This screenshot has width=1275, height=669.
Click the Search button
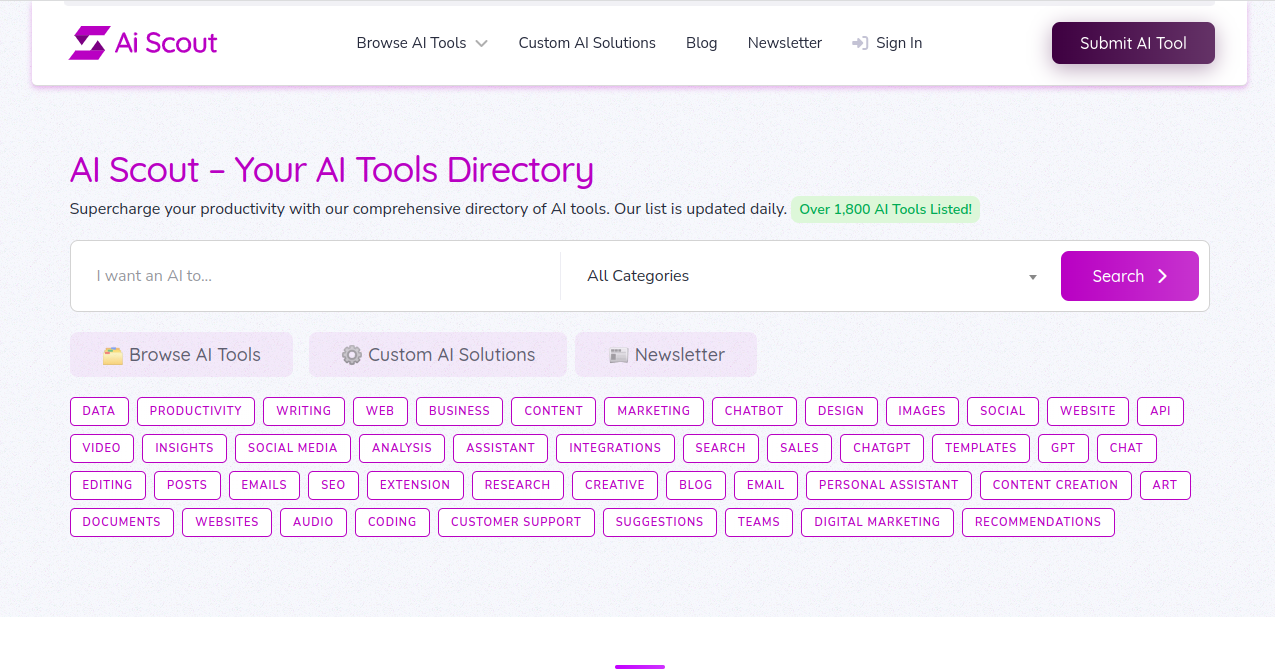(x=1130, y=276)
